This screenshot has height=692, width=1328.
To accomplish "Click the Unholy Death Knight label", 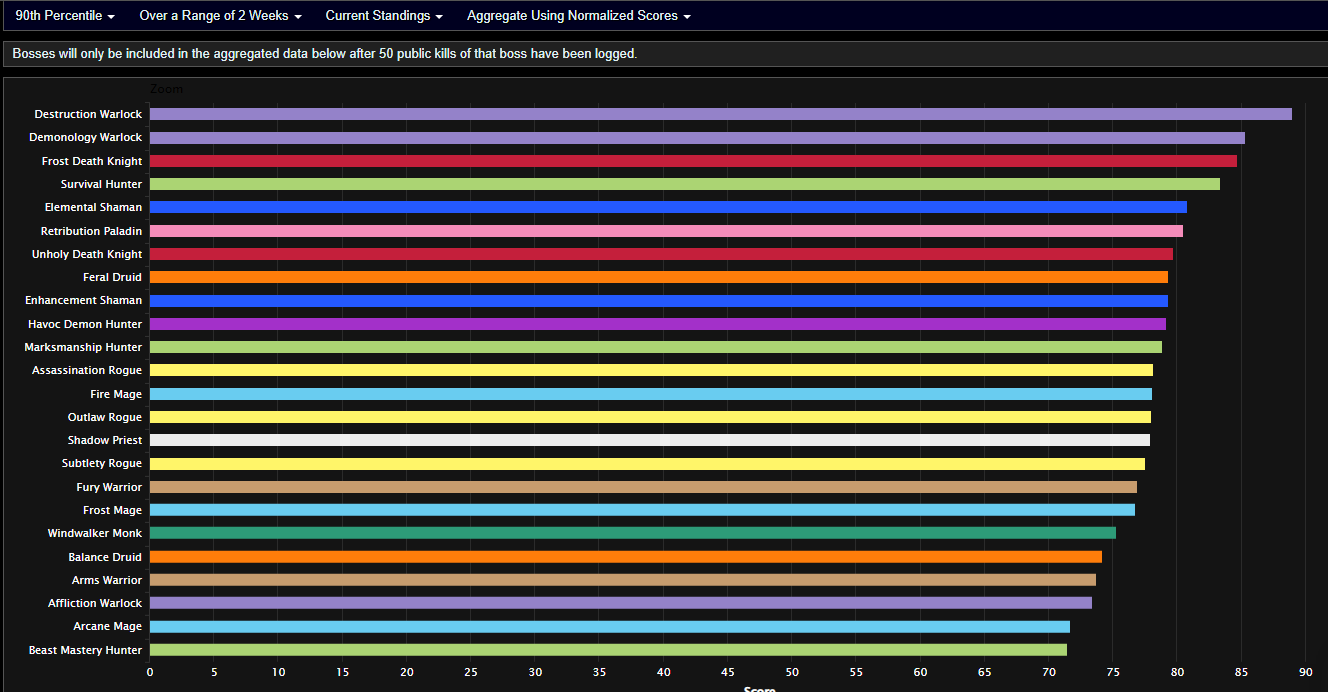I will point(87,254).
